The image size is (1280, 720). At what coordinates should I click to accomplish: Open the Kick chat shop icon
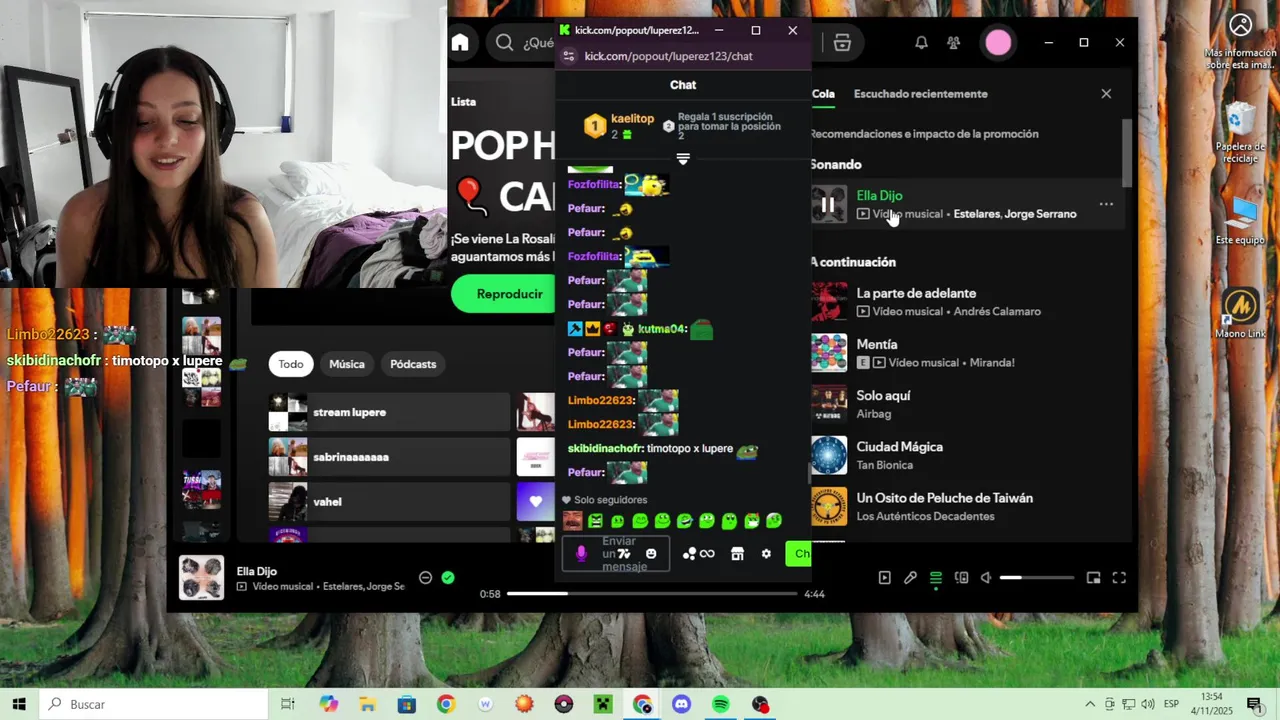click(x=737, y=554)
